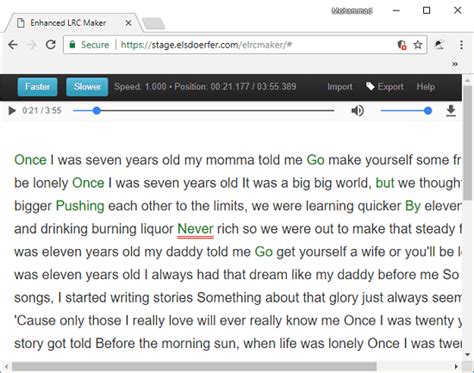Show hidden bookmarks with the chevron

455,64
